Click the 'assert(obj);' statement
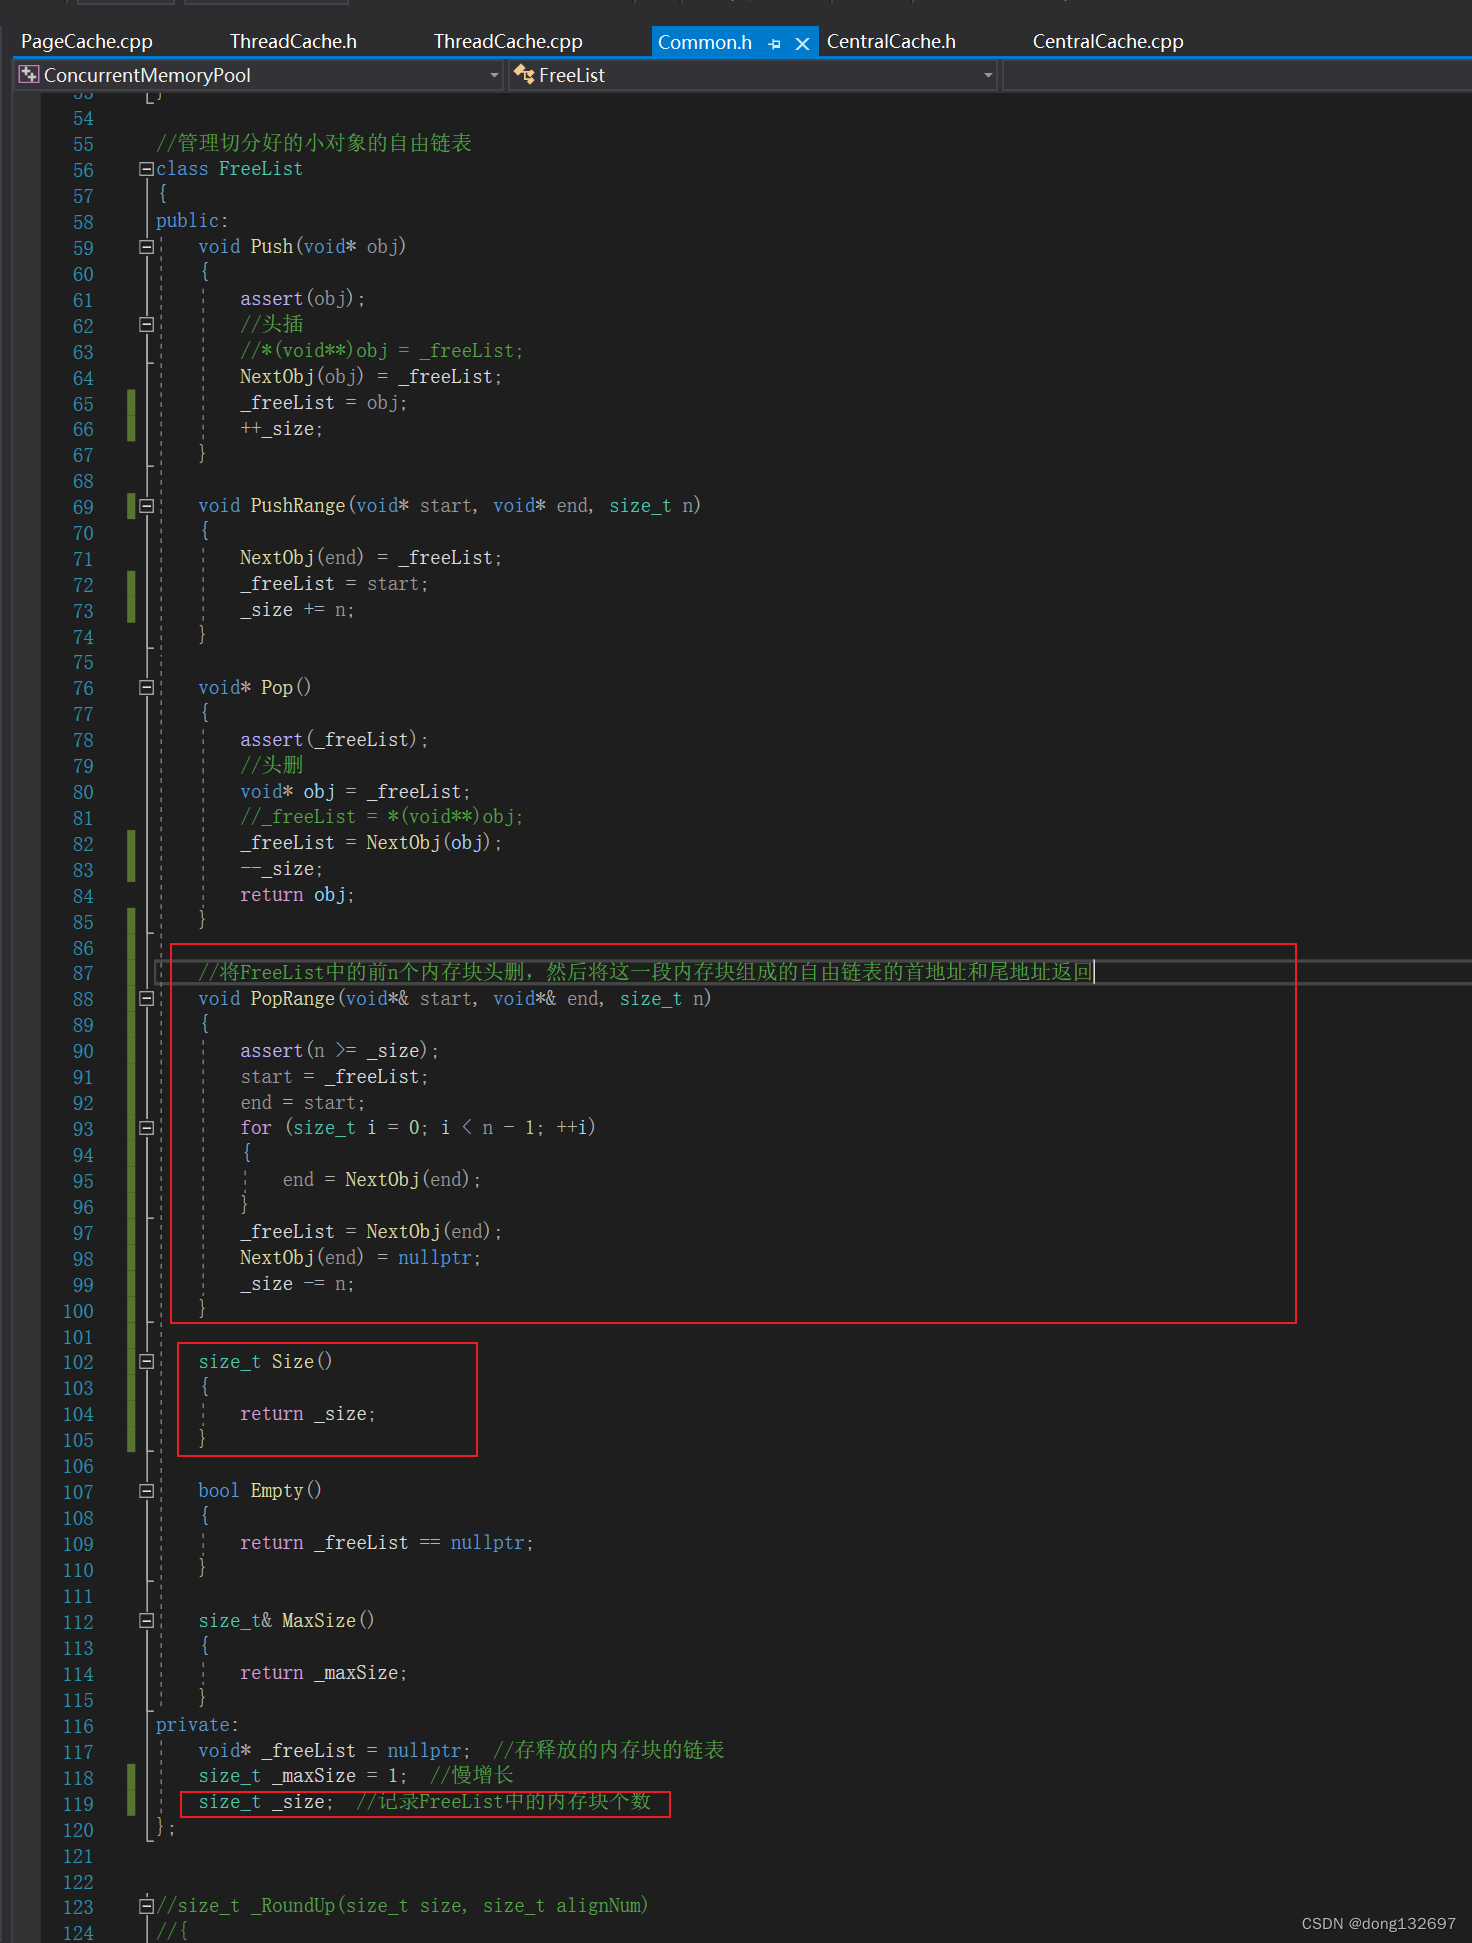The width and height of the screenshot is (1472, 1943). click(x=303, y=299)
